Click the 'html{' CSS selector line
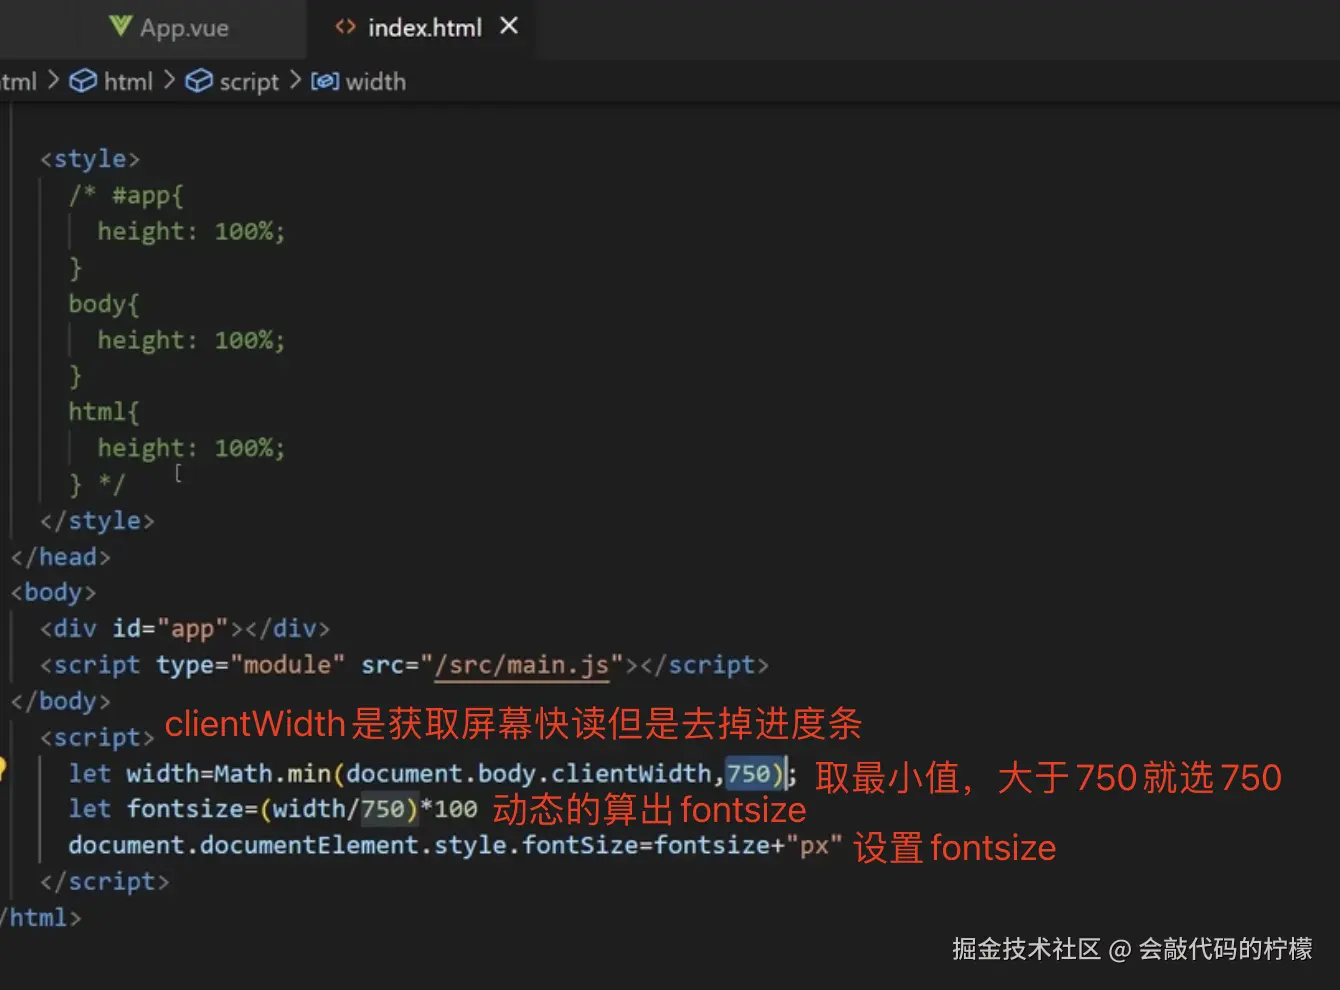The image size is (1340, 990). 104,412
